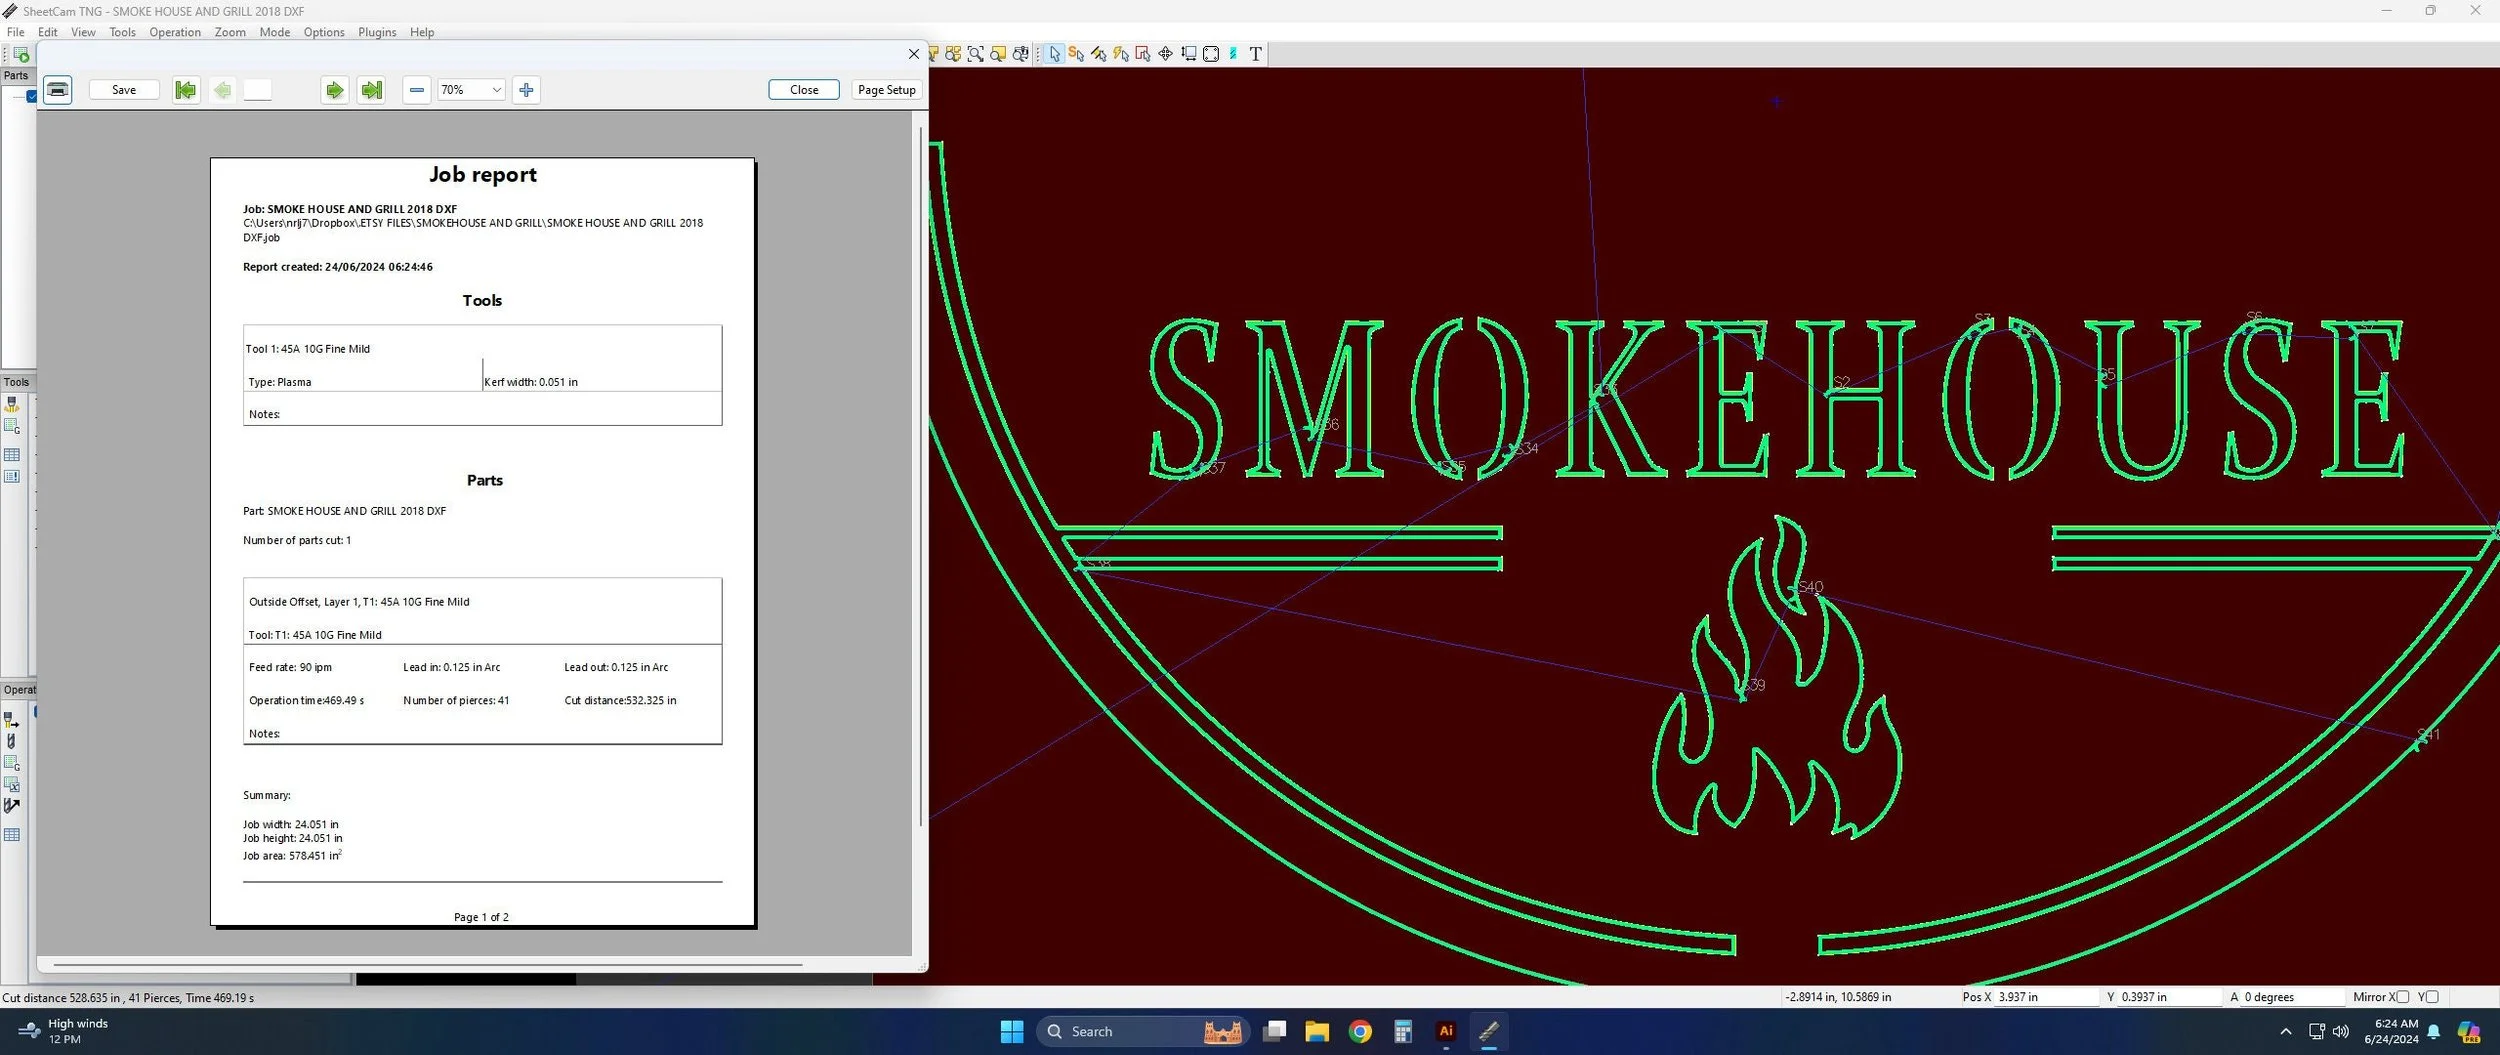Click the G-code tool icon in Tools panel
This screenshot has height=1055, width=2500.
point(12,426)
